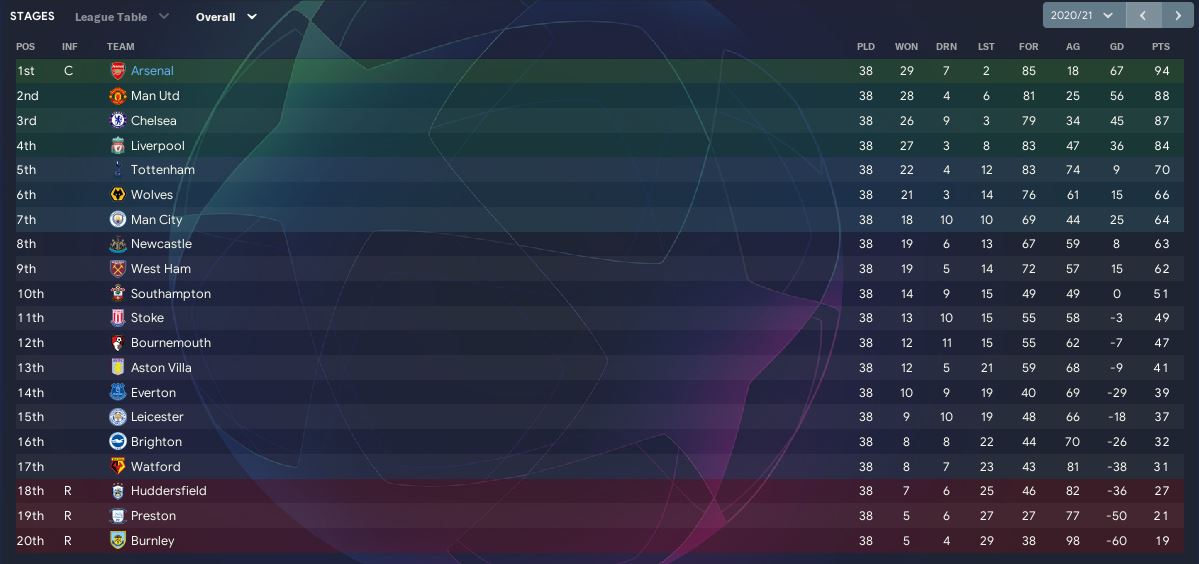
Task: Click the C champion marker in Arsenal row
Action: pos(68,71)
